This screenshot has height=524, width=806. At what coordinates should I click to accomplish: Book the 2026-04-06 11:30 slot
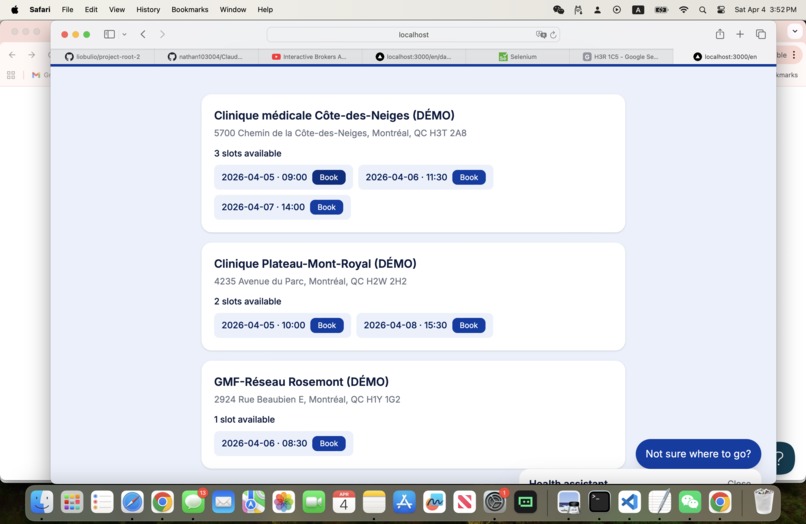point(469,177)
